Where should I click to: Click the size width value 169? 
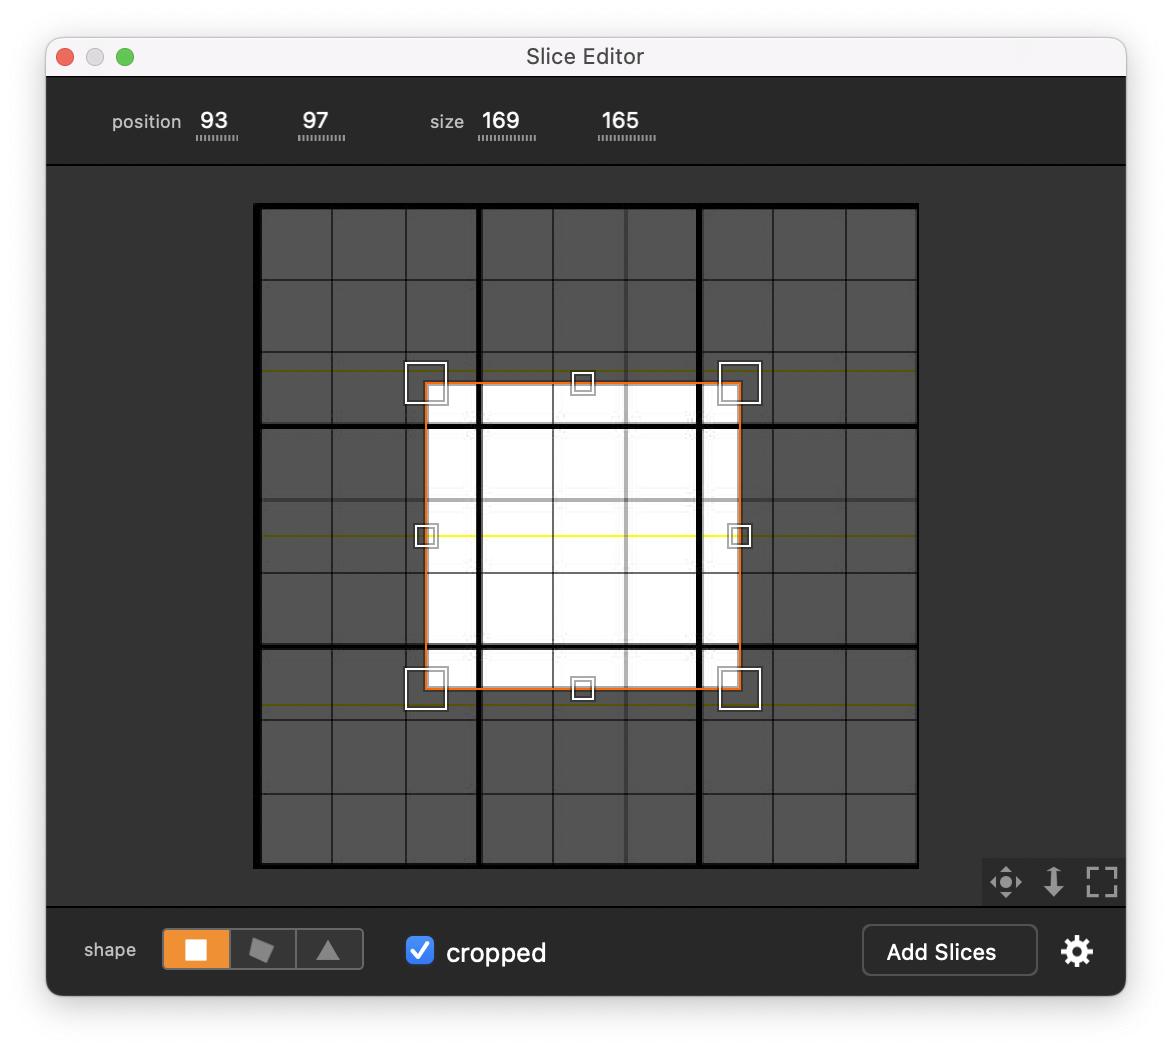point(501,121)
